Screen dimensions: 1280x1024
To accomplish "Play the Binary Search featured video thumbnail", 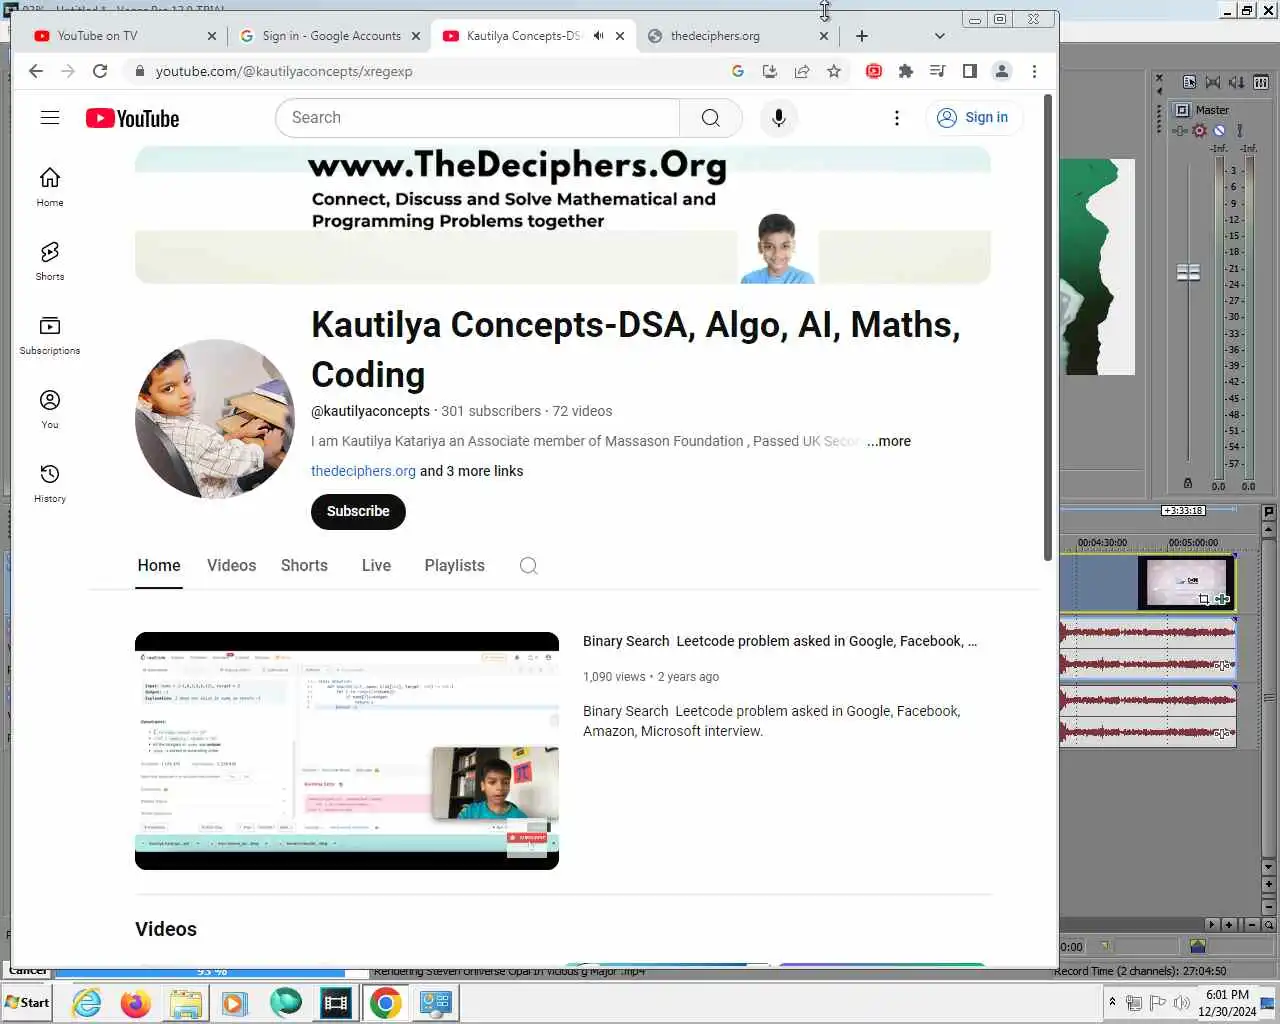I will click(x=347, y=751).
